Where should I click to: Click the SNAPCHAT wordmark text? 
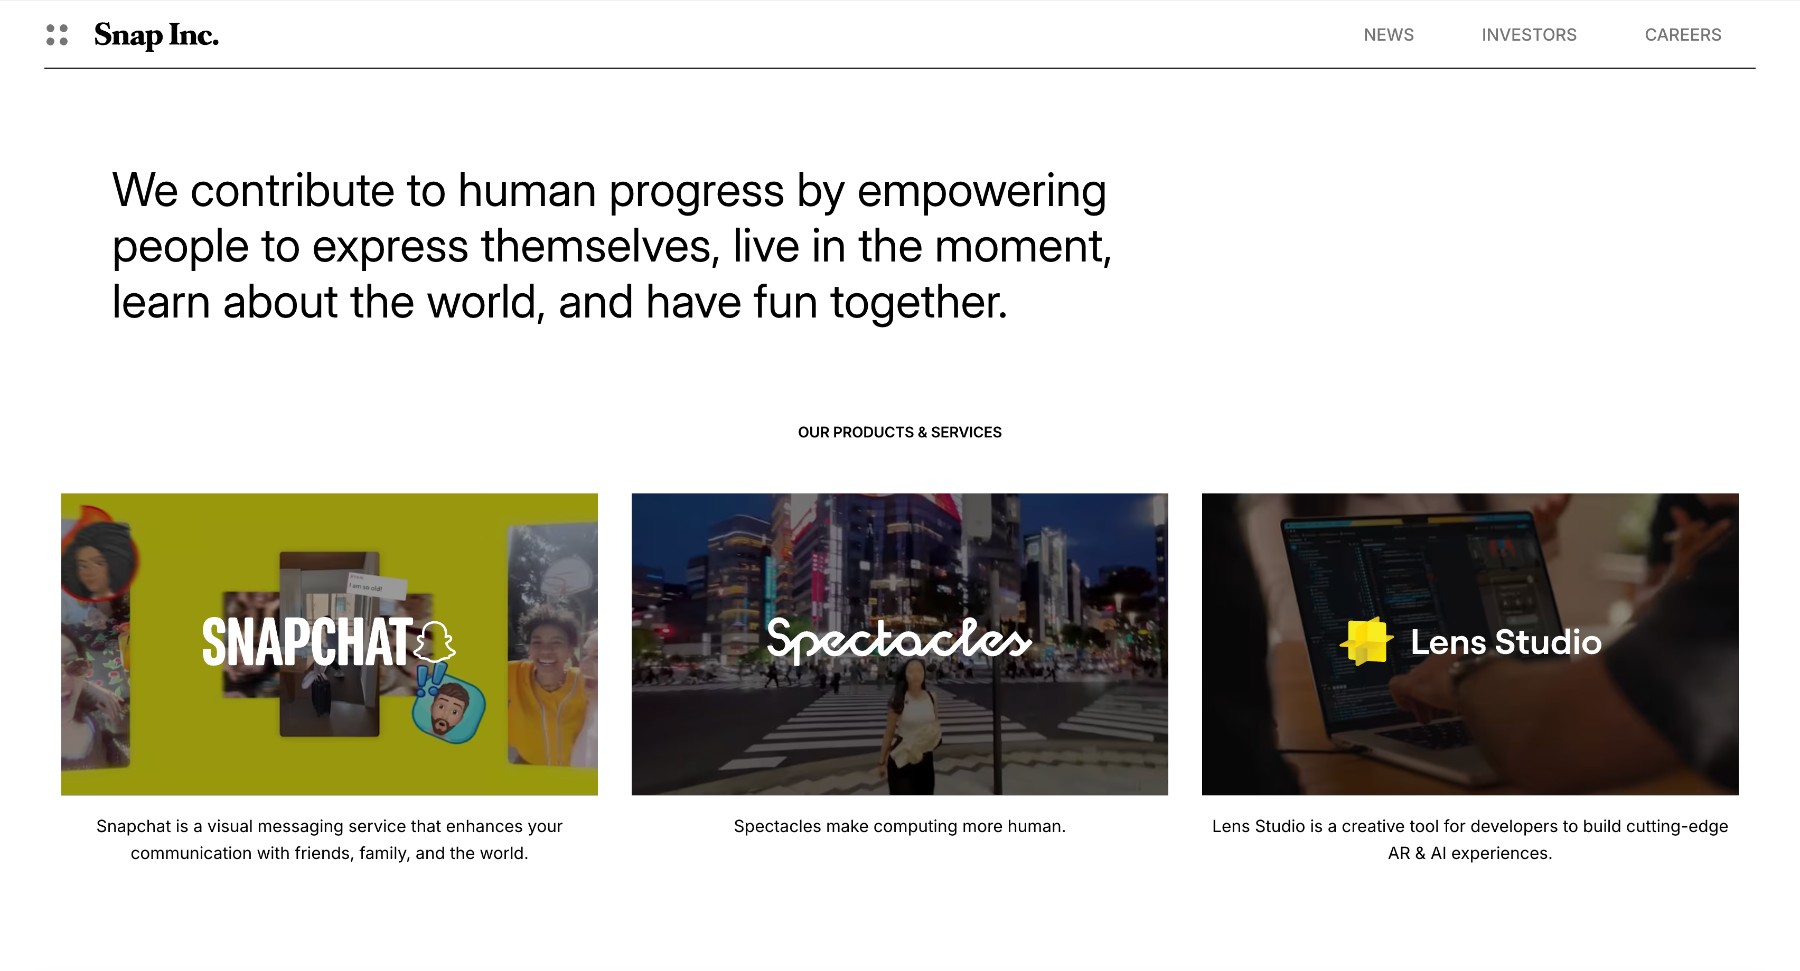pyautogui.click(x=307, y=642)
